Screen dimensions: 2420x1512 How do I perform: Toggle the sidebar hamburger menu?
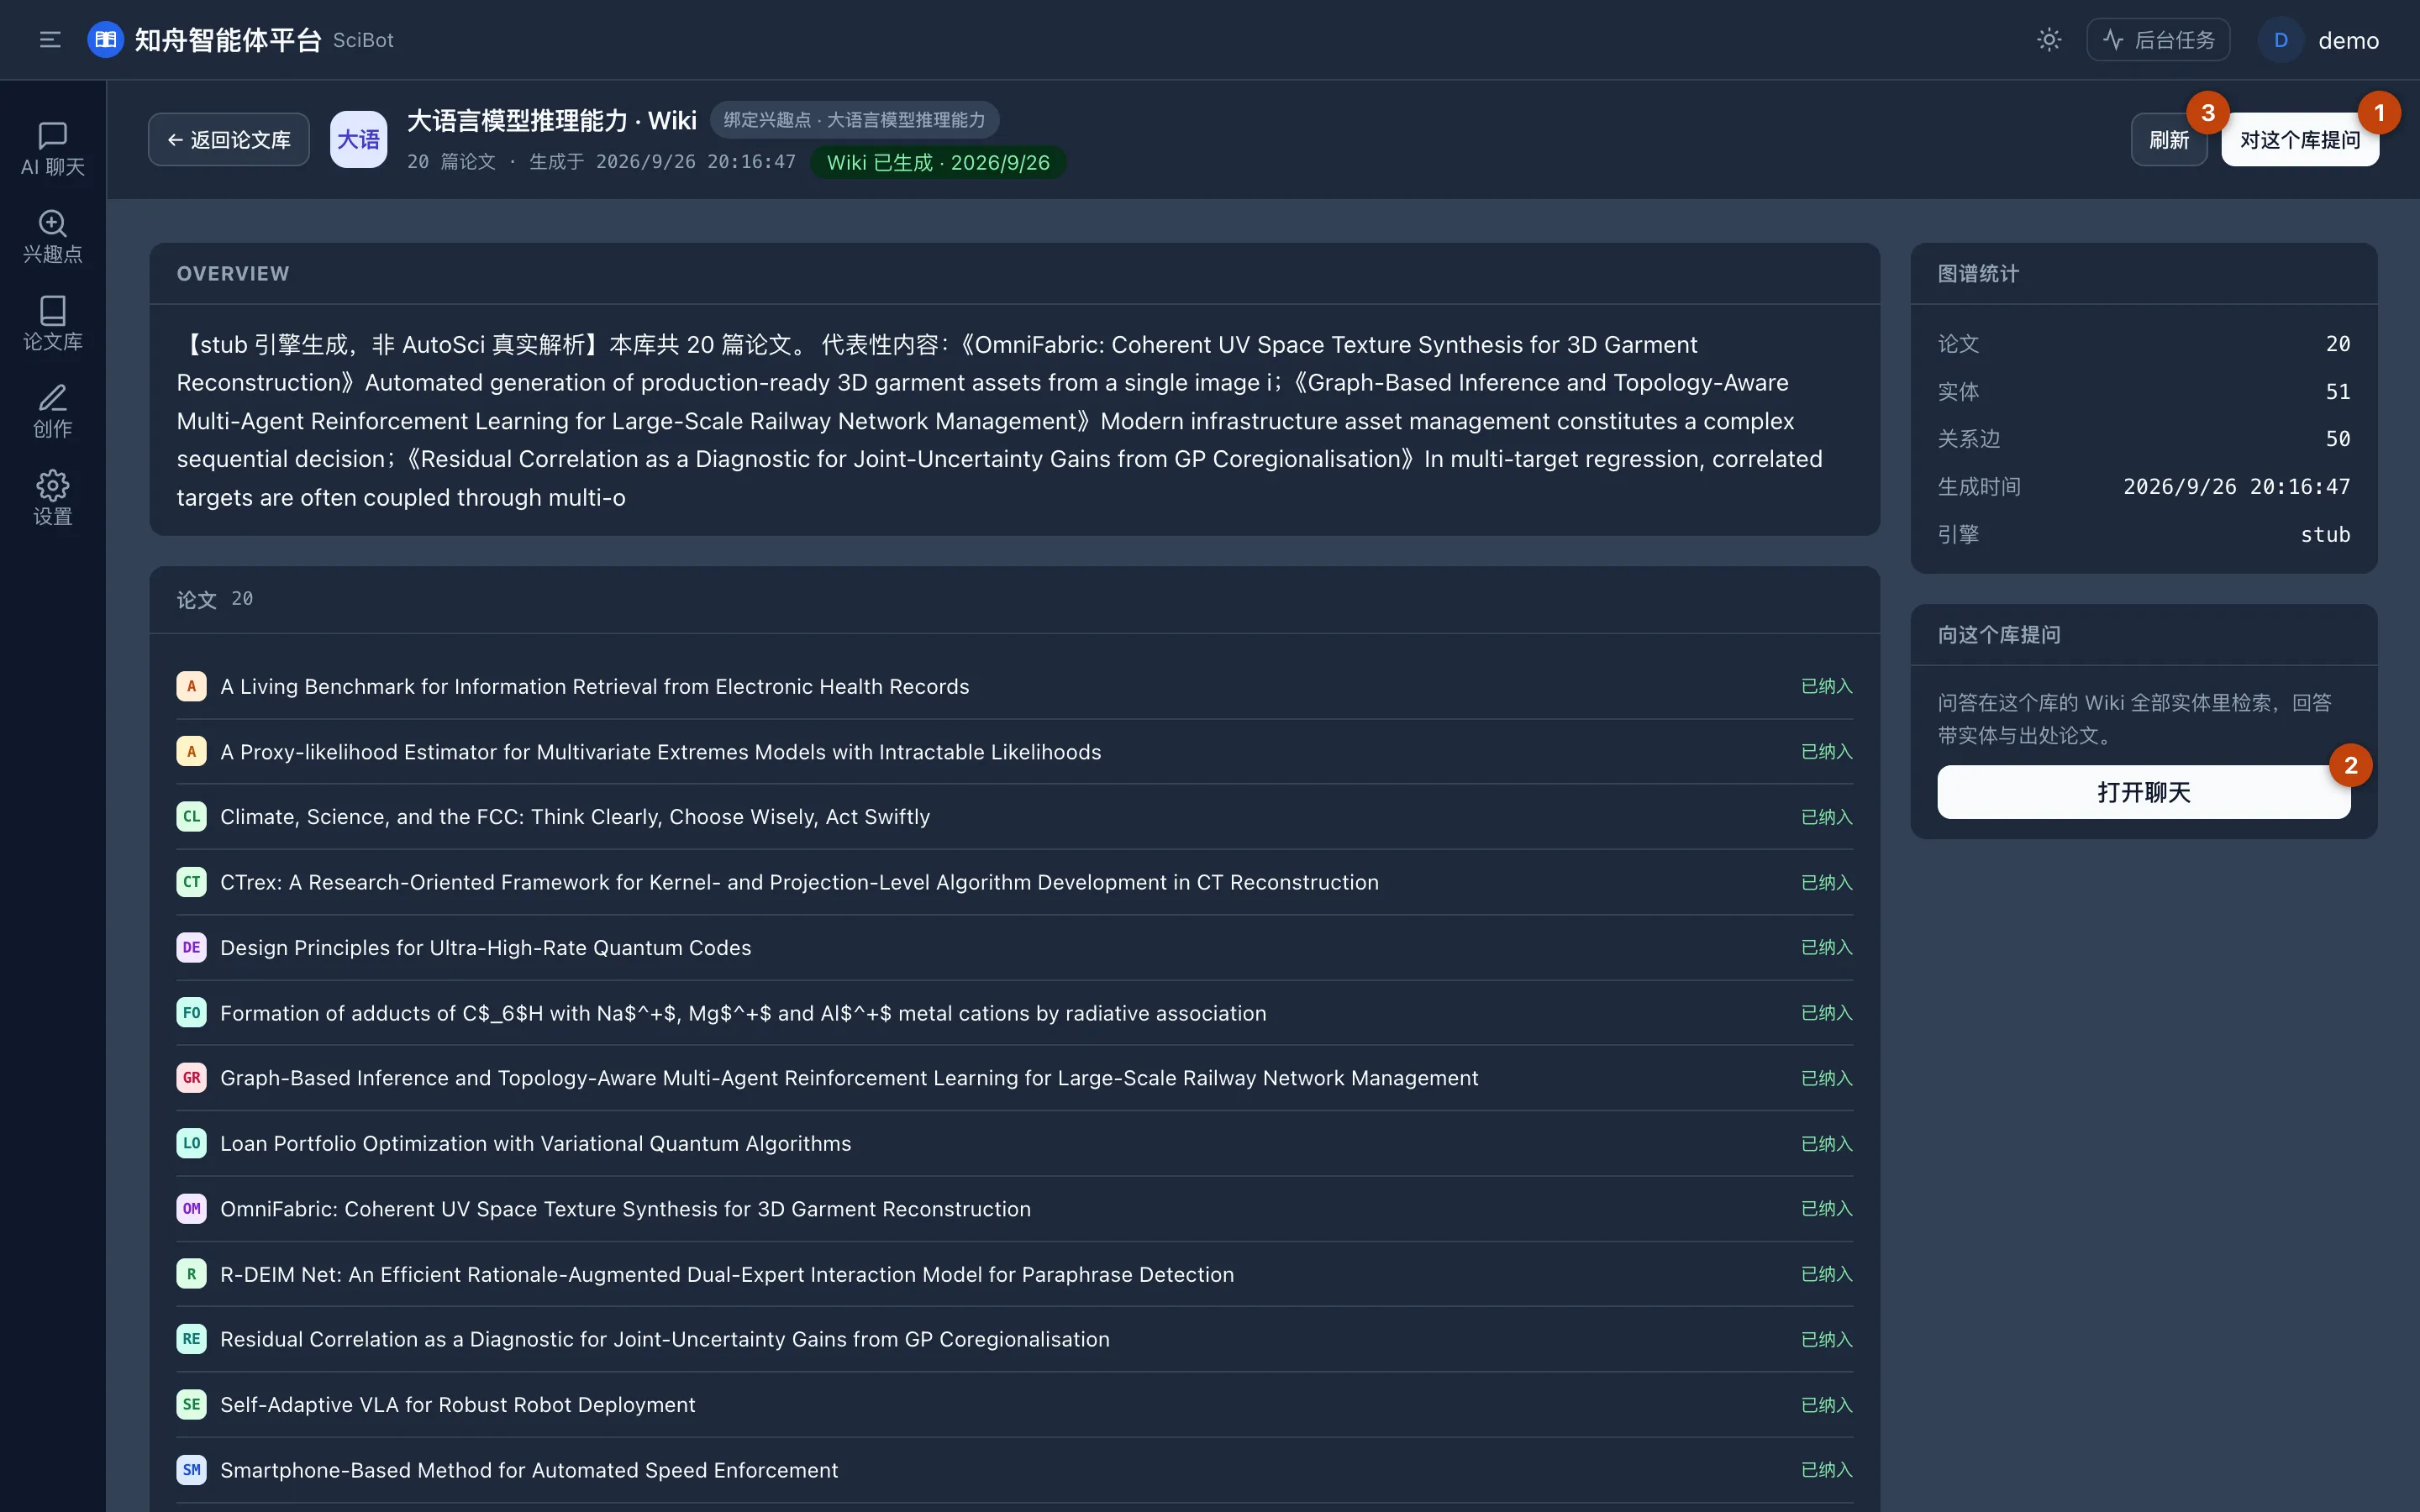tap(50, 40)
